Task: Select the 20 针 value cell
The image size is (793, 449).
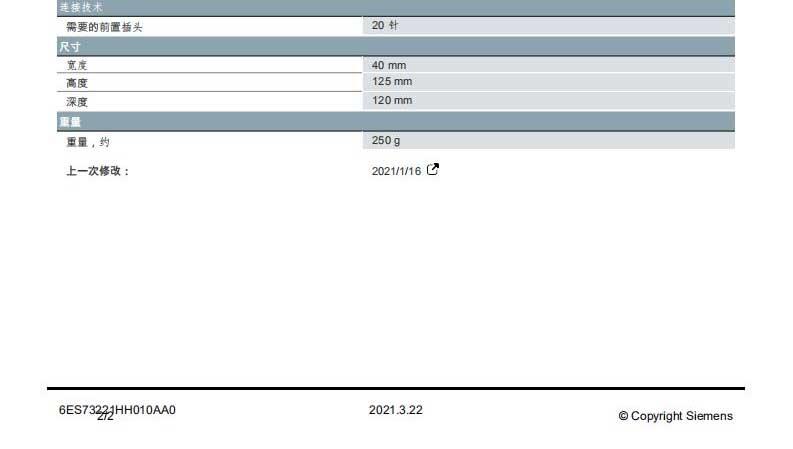Action: [385, 25]
